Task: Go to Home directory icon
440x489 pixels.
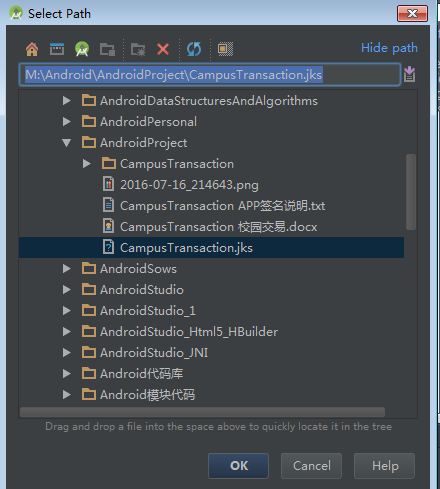Action: 32,49
